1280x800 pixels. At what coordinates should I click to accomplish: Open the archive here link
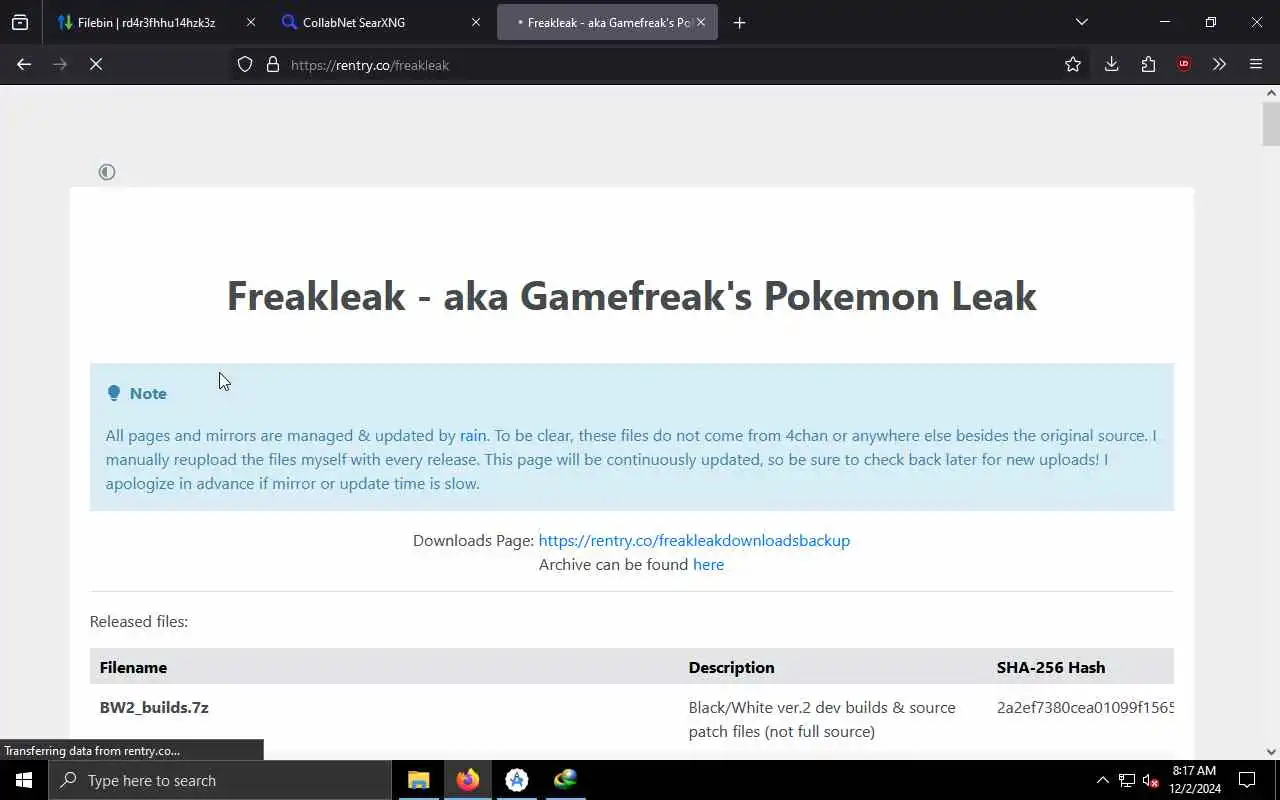click(x=708, y=564)
